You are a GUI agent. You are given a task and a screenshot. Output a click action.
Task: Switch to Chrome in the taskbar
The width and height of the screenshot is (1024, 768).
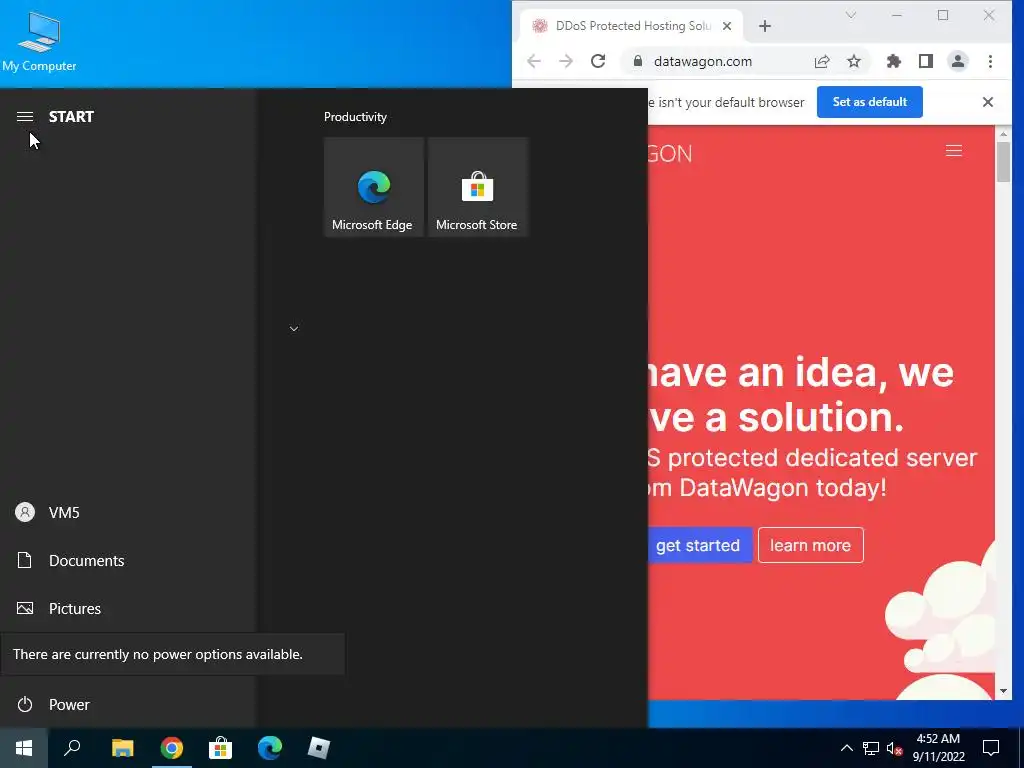172,748
